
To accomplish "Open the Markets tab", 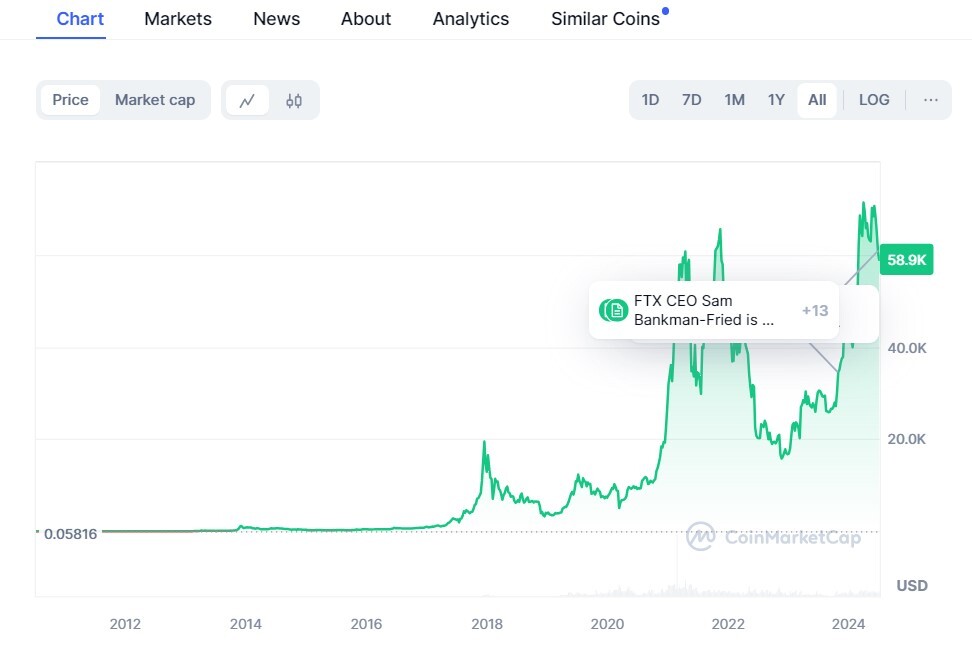I will point(178,19).
